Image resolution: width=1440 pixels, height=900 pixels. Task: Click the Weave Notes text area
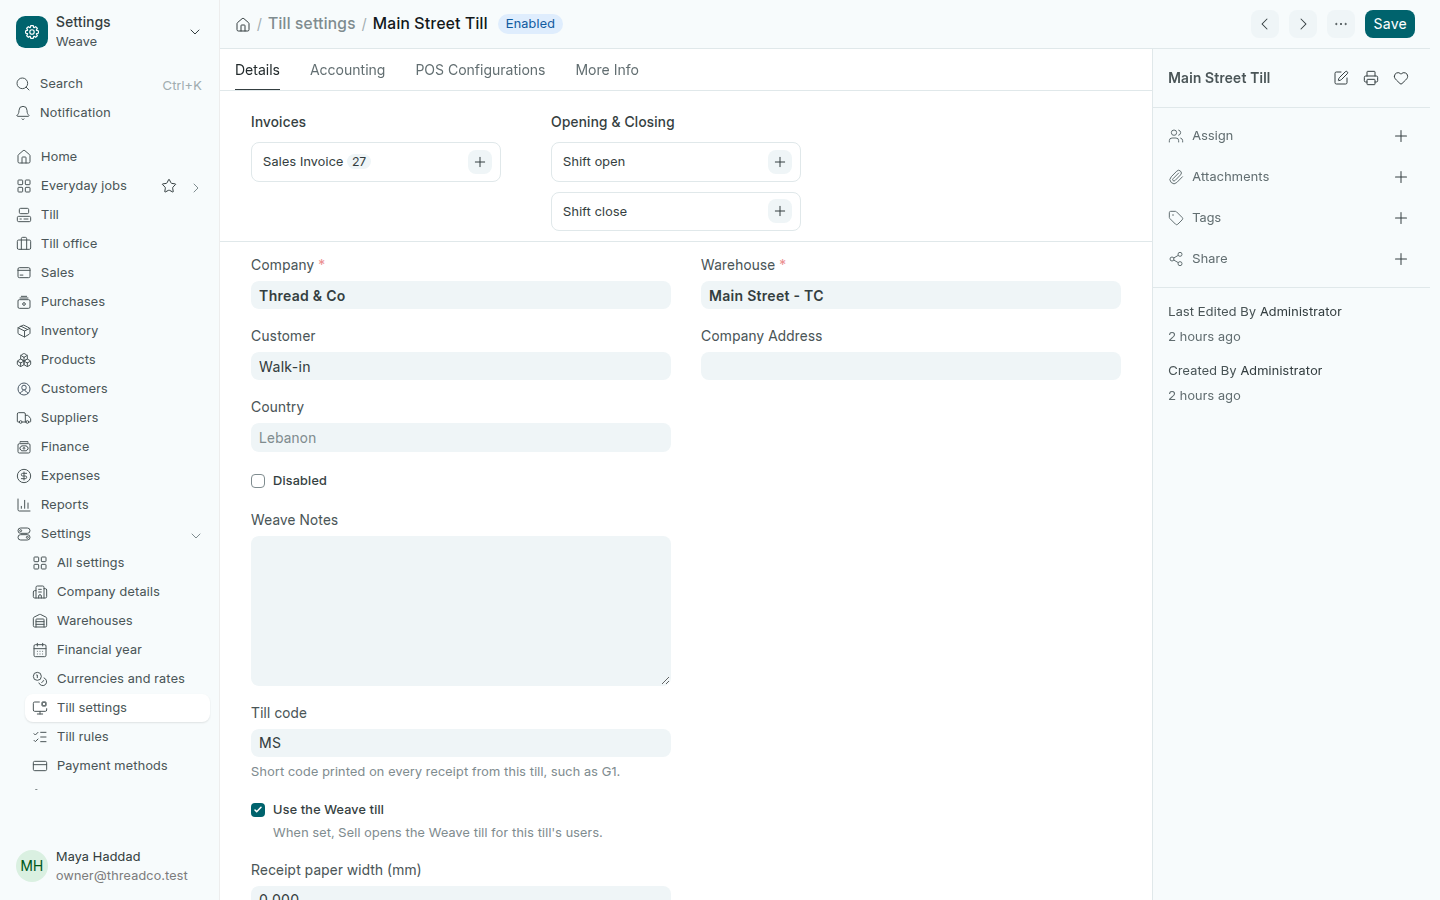tap(461, 611)
